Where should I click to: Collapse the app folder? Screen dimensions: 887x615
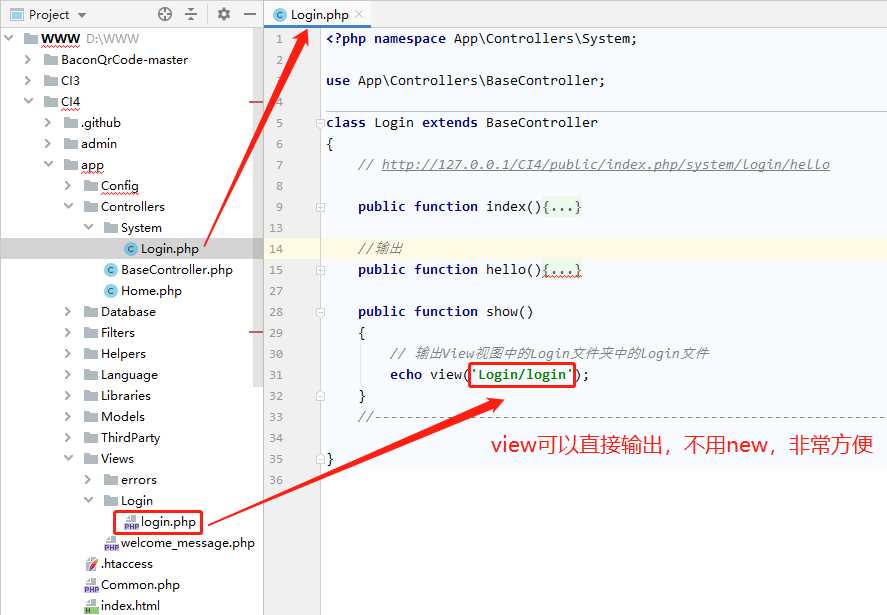(49, 164)
